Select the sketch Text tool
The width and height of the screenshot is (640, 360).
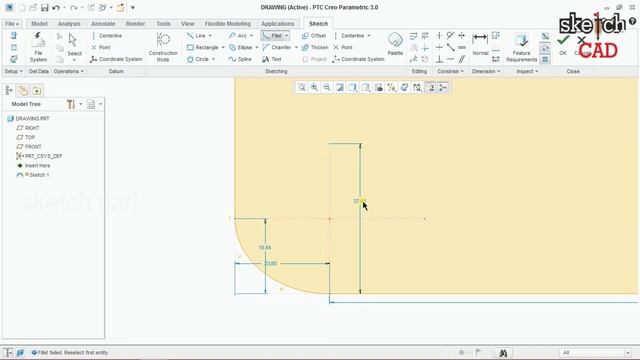[272, 59]
